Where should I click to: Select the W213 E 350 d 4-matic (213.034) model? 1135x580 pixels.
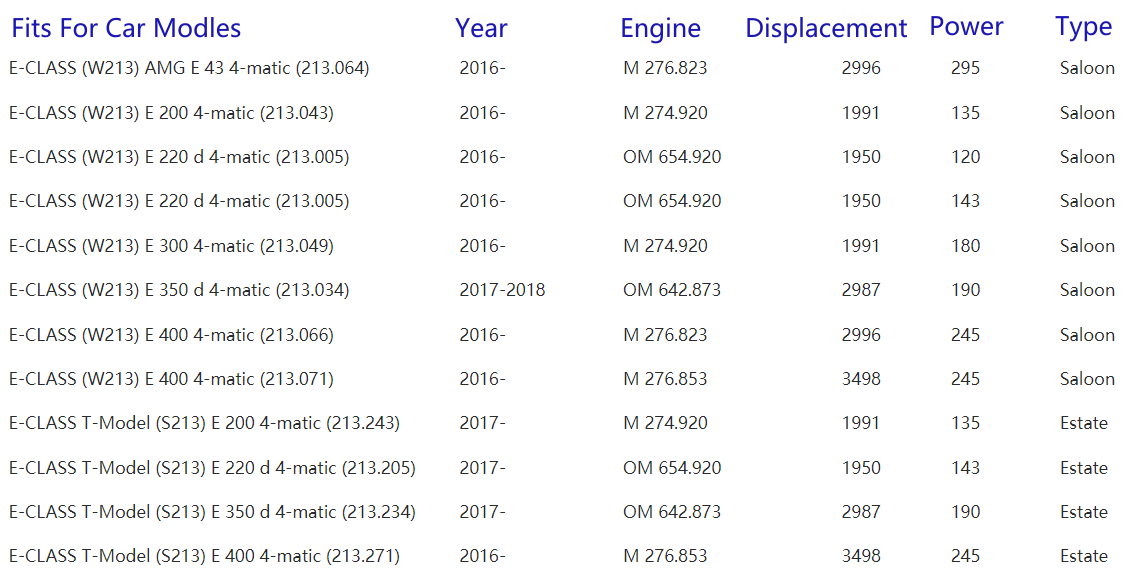click(179, 290)
